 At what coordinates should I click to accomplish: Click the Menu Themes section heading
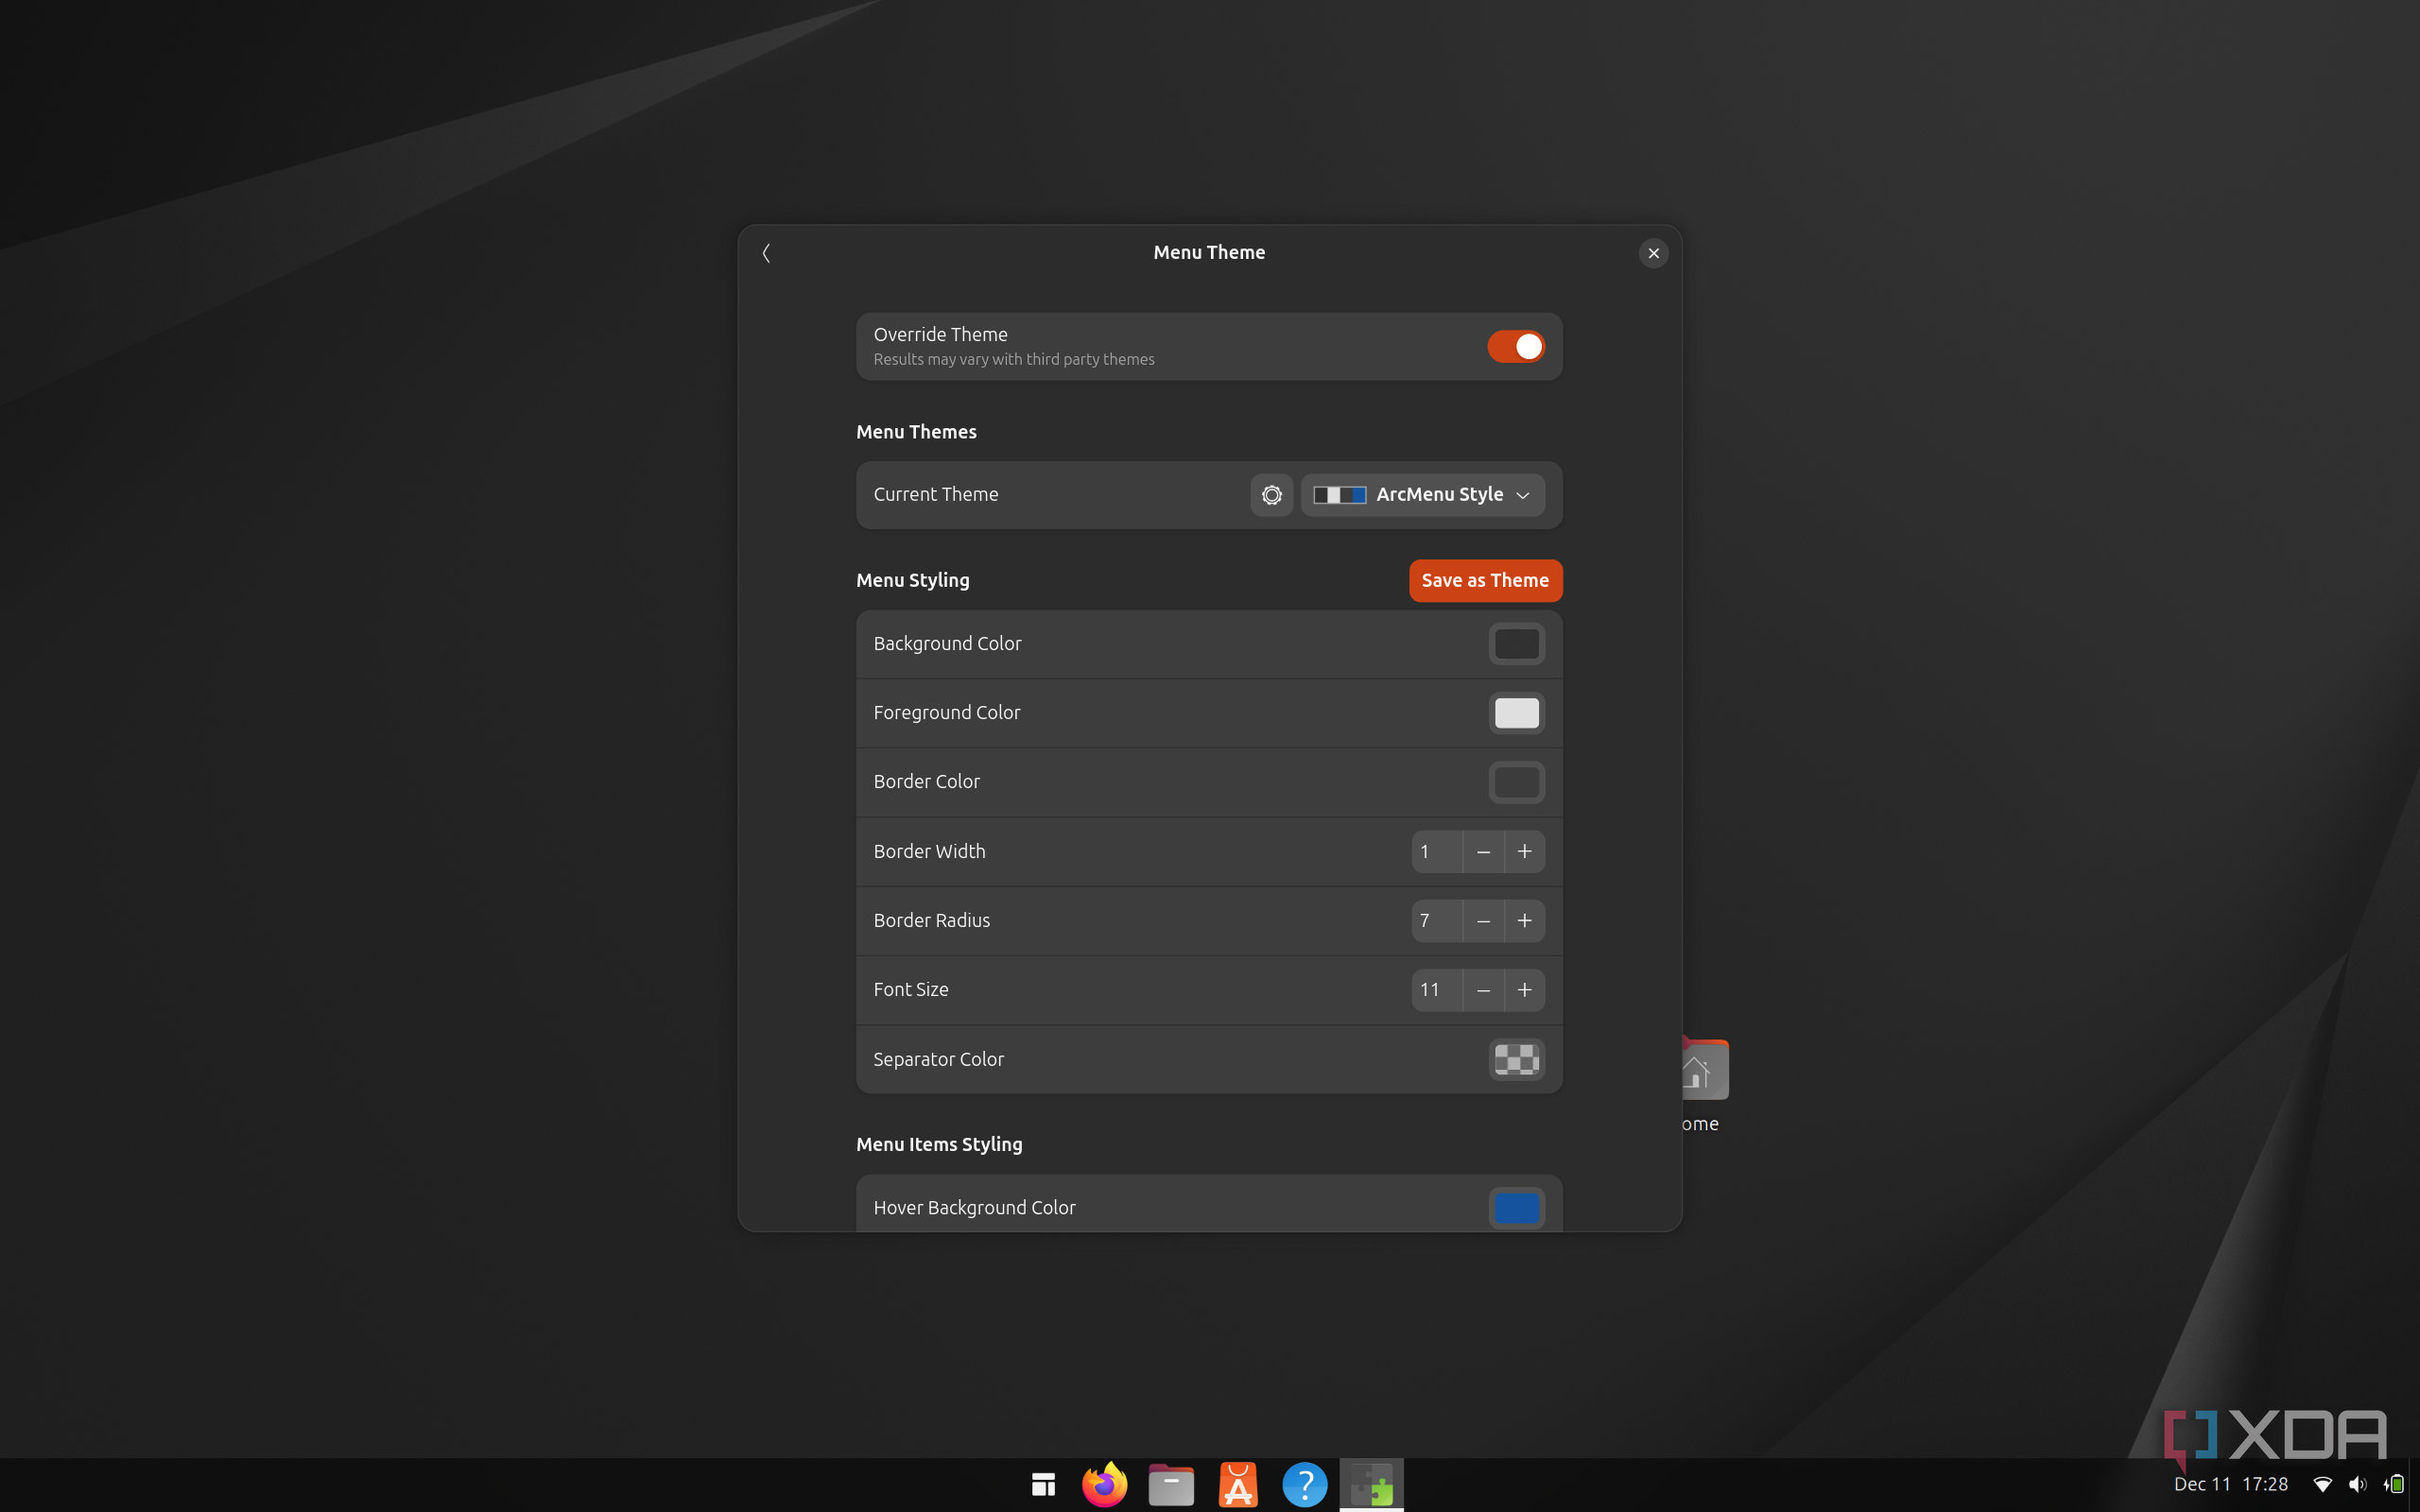click(916, 432)
